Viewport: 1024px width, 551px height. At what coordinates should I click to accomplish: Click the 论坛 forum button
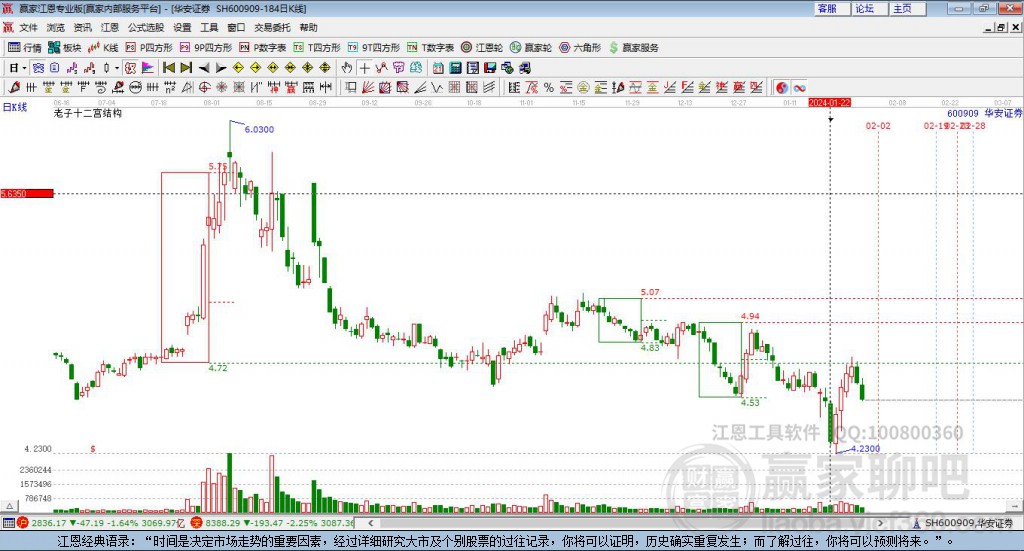(869, 8)
